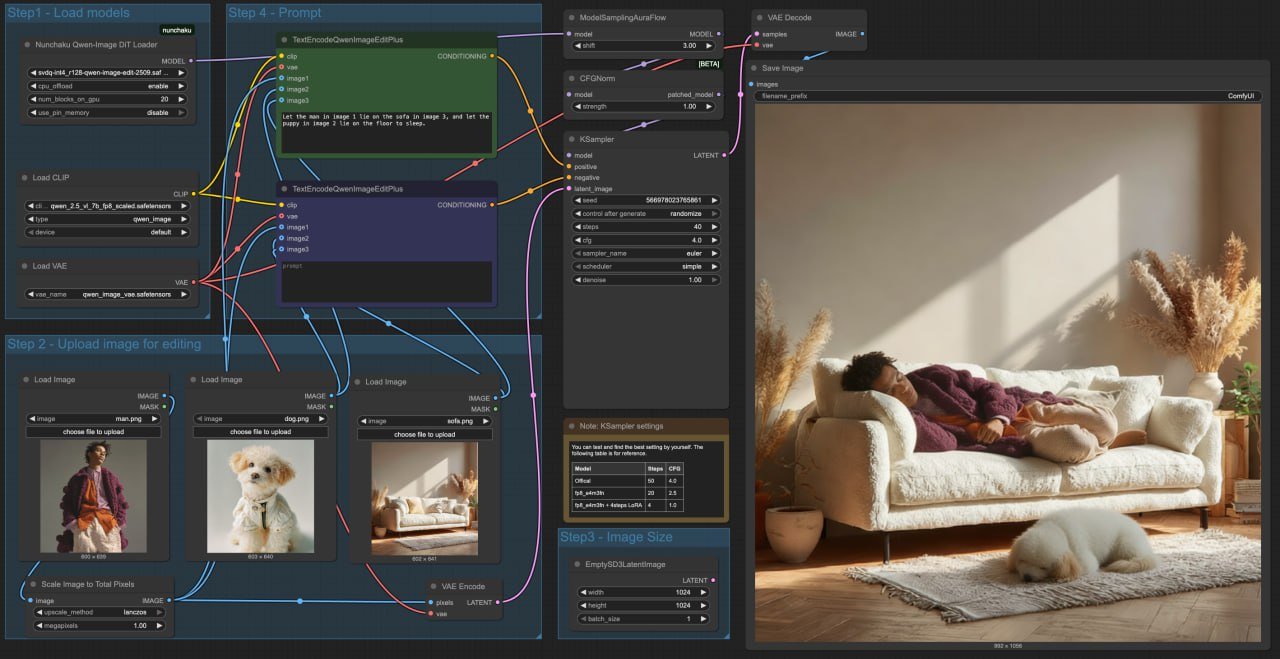The height and width of the screenshot is (659, 1280).
Task: Collapse the KSampler node via its title dot
Action: click(570, 139)
